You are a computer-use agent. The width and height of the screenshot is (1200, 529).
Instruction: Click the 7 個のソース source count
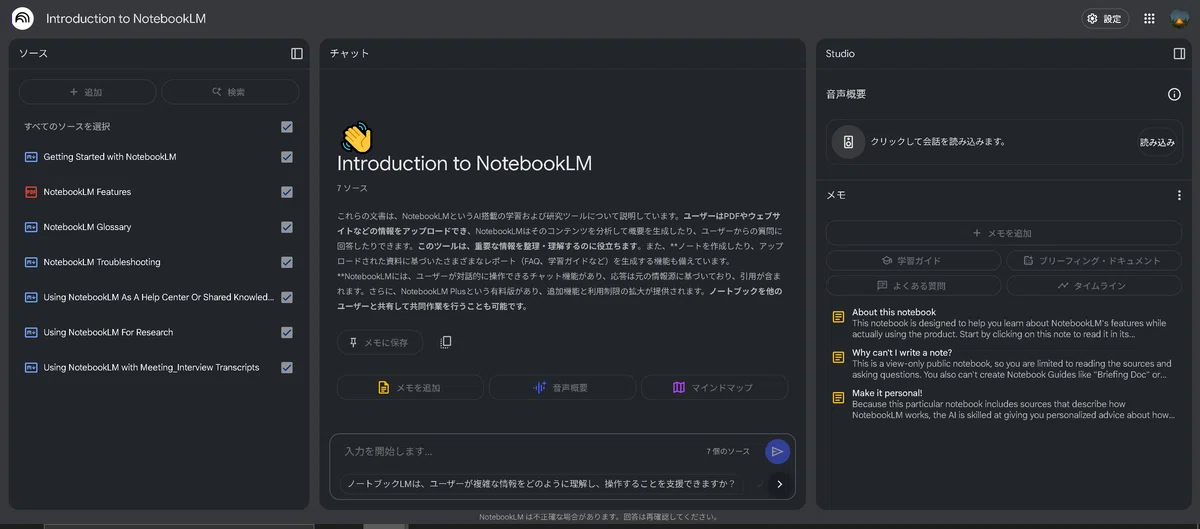[x=728, y=452]
